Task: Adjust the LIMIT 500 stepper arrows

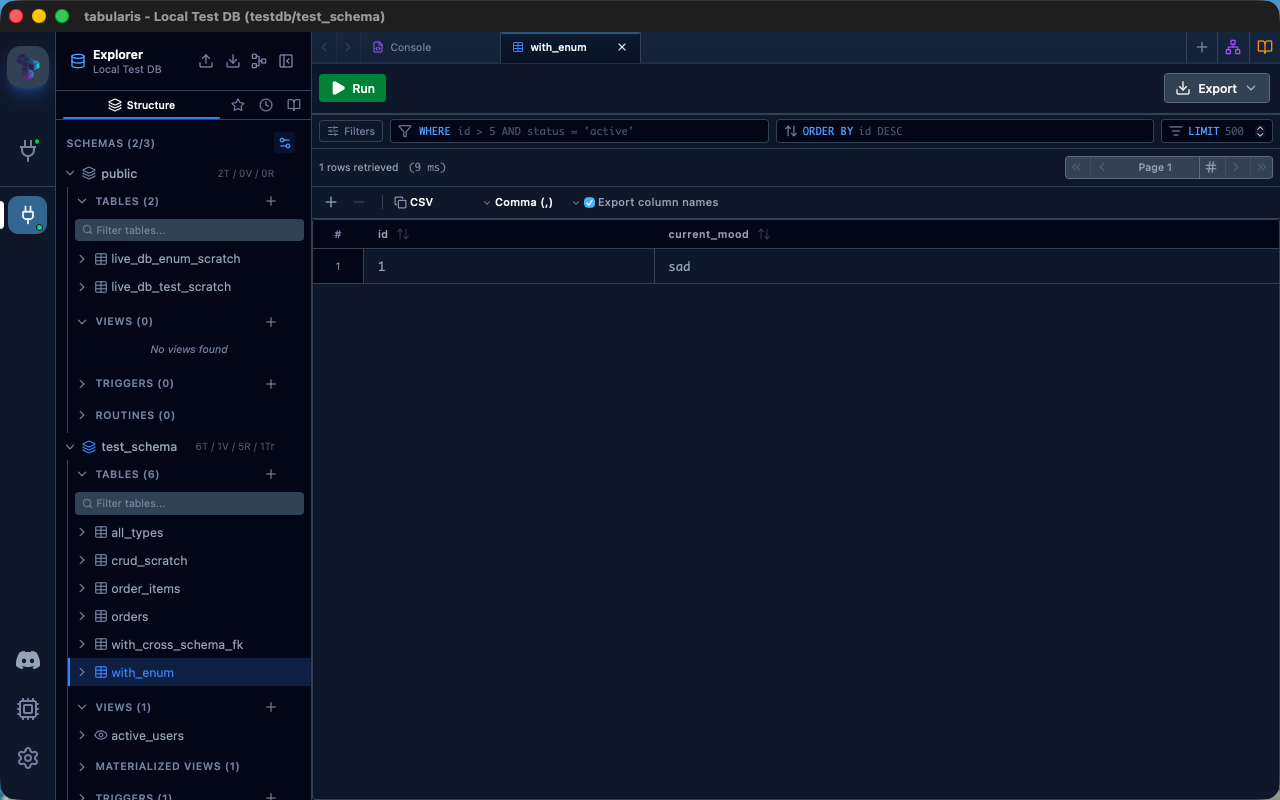Action: coord(1261,131)
